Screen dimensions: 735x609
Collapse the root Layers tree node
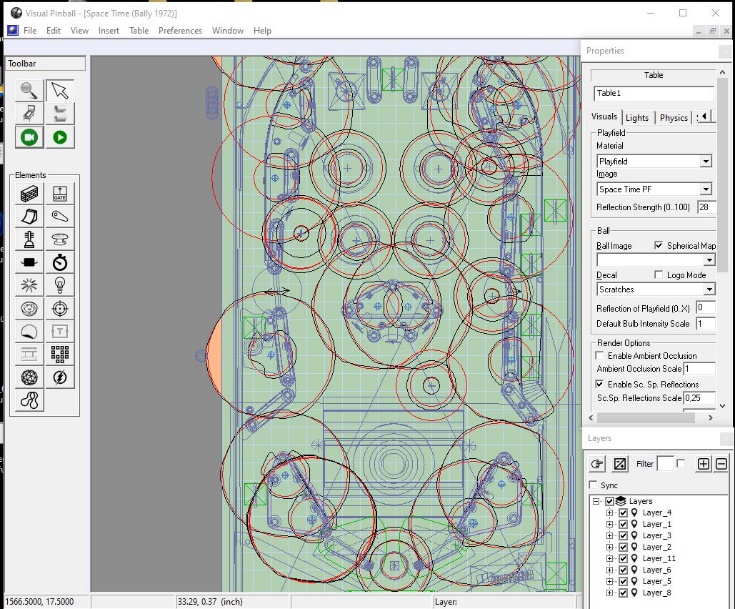point(596,501)
